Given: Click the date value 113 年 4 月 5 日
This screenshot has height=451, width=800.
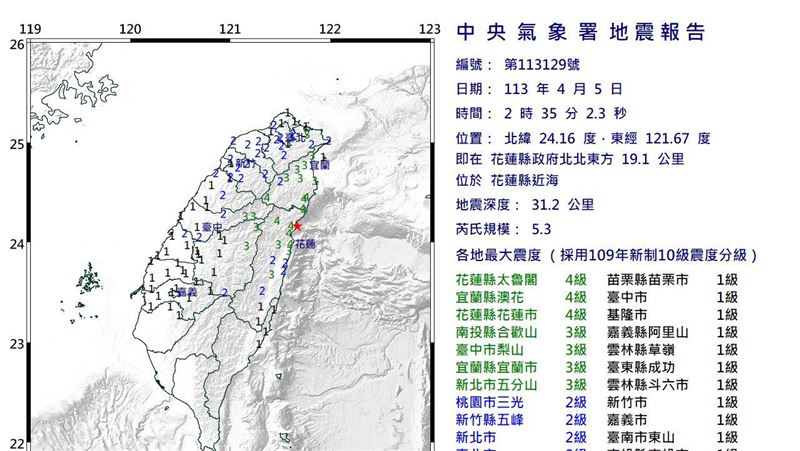Looking at the screenshot, I should tap(563, 89).
